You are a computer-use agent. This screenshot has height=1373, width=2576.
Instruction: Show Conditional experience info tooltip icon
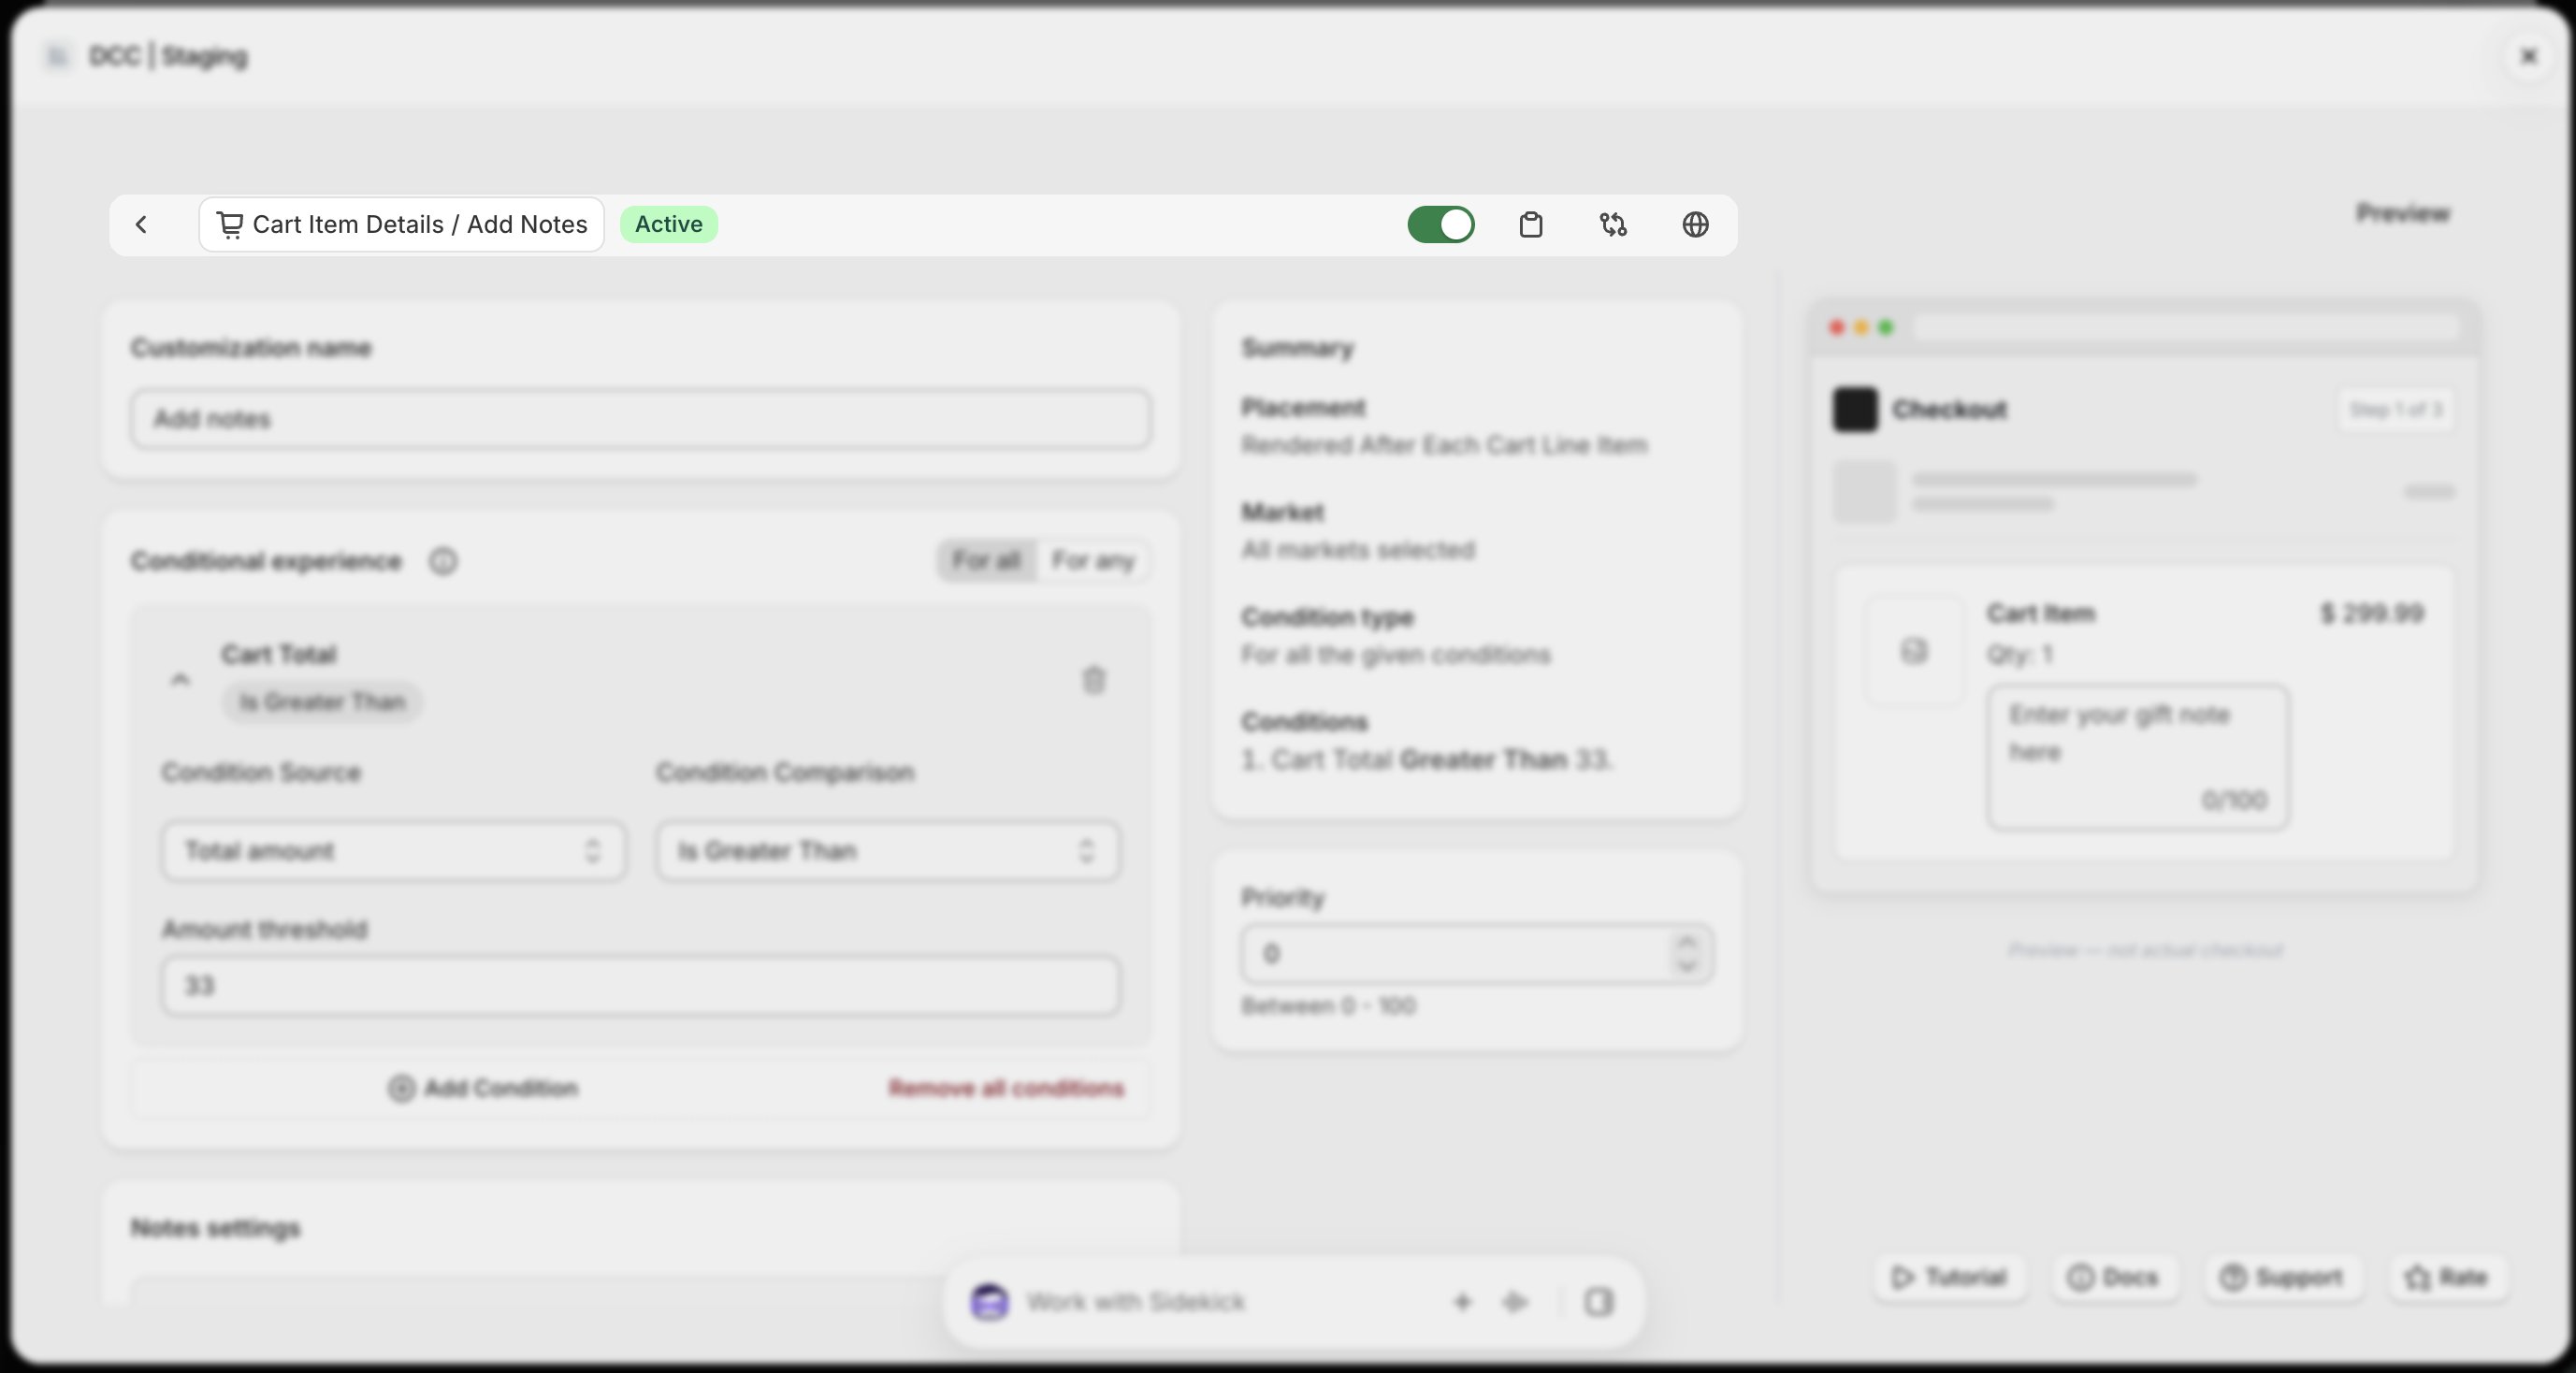[x=443, y=562]
